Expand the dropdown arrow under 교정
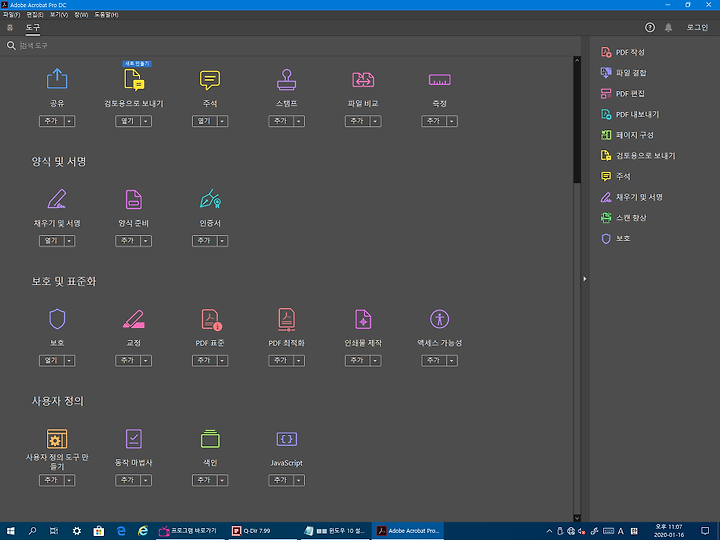Screen dimensions: 720x540 click(146, 360)
